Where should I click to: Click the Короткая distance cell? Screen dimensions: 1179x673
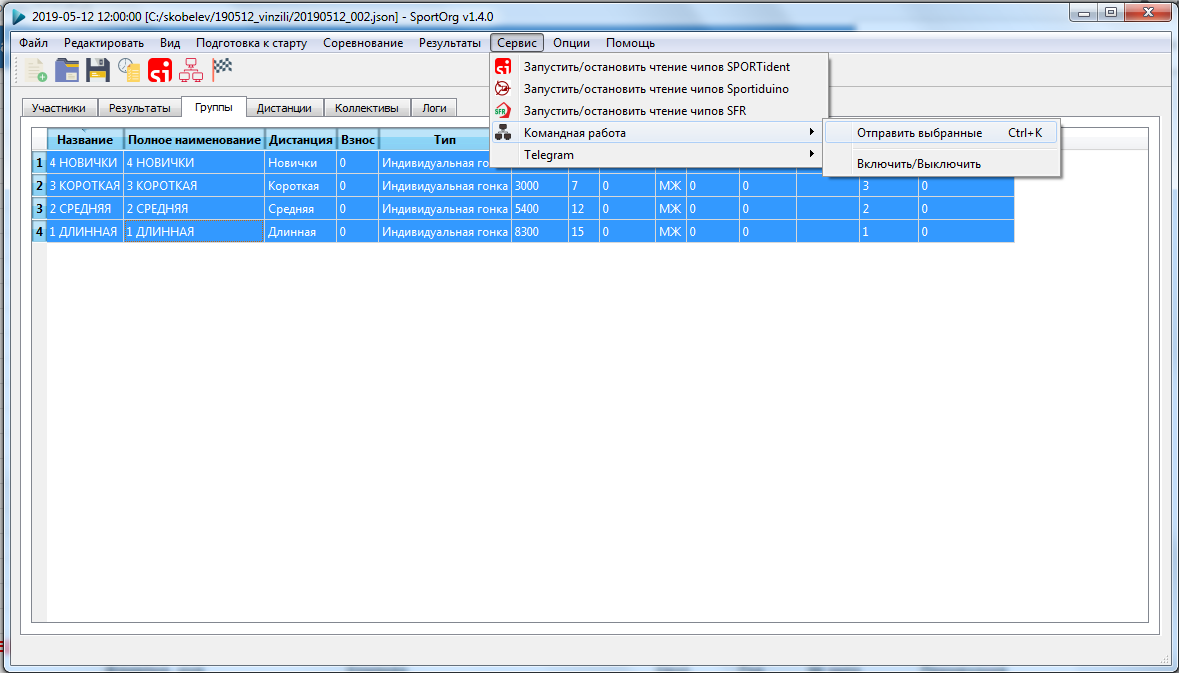(x=301, y=186)
